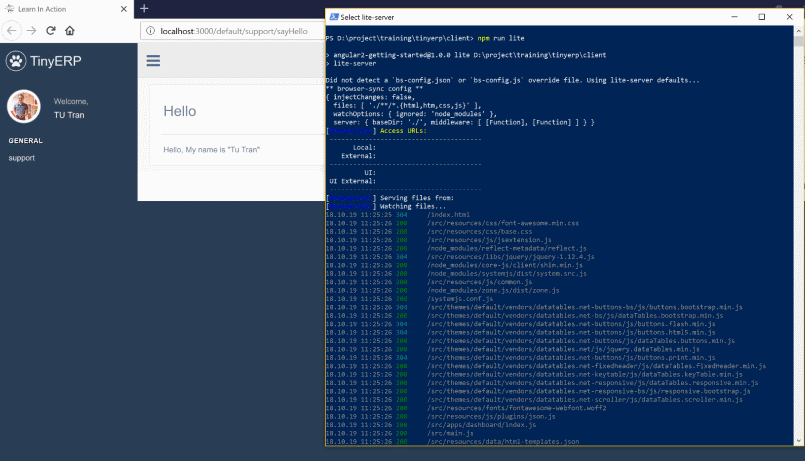This screenshot has width=805, height=461.
Task: Open the support menu item
Action: coord(22,158)
